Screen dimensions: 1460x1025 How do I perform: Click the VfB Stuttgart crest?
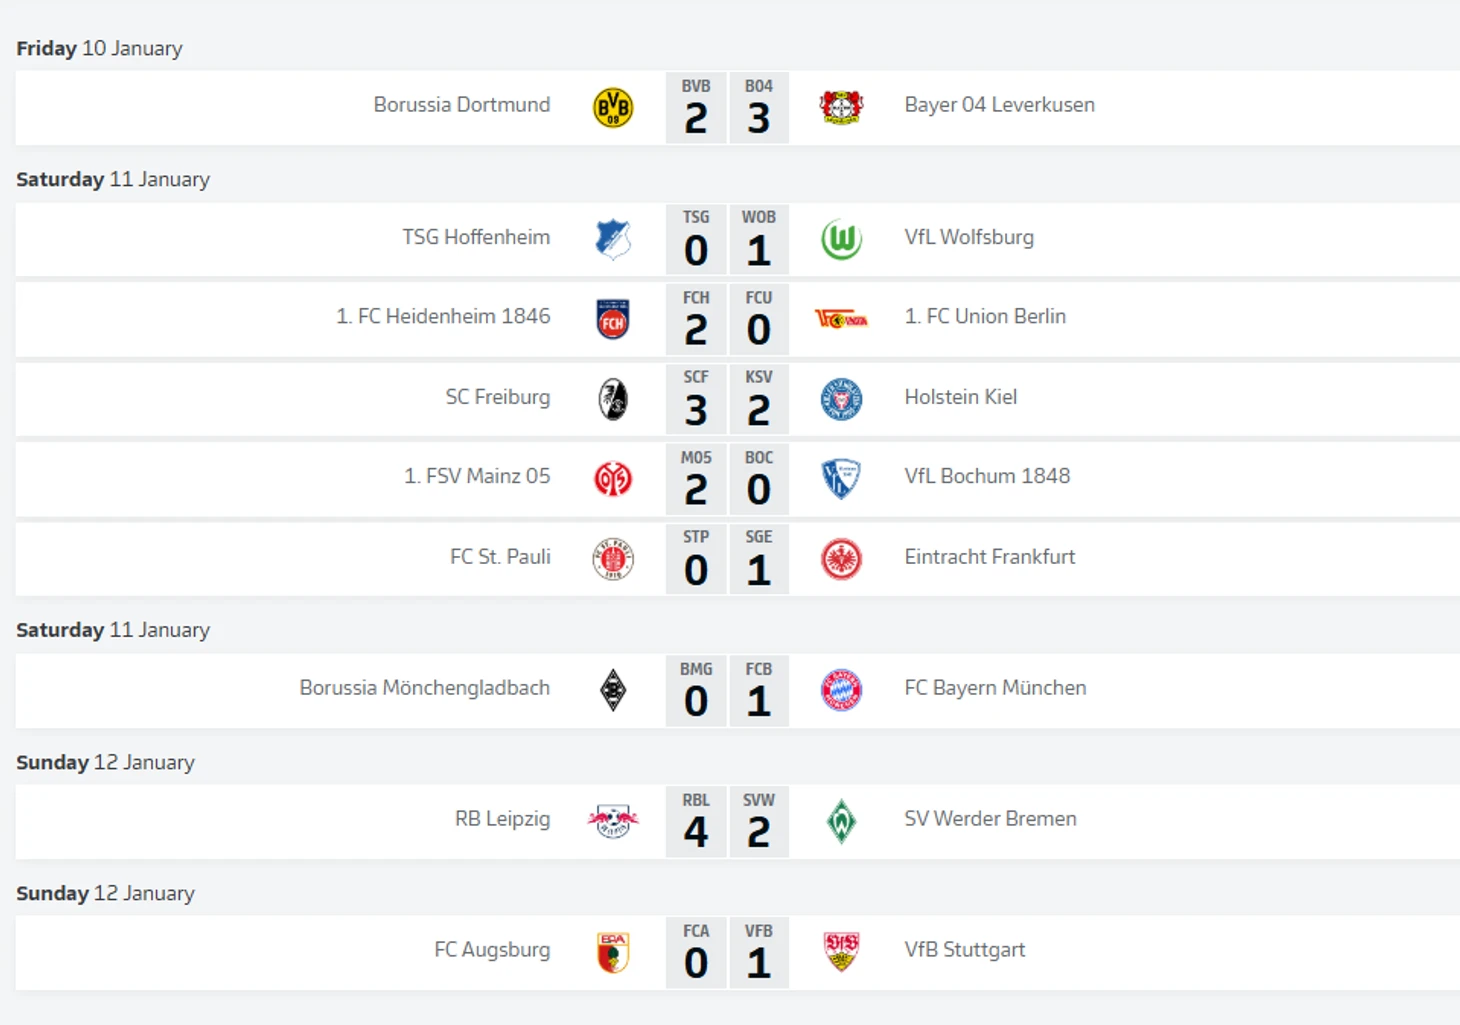[841, 952]
